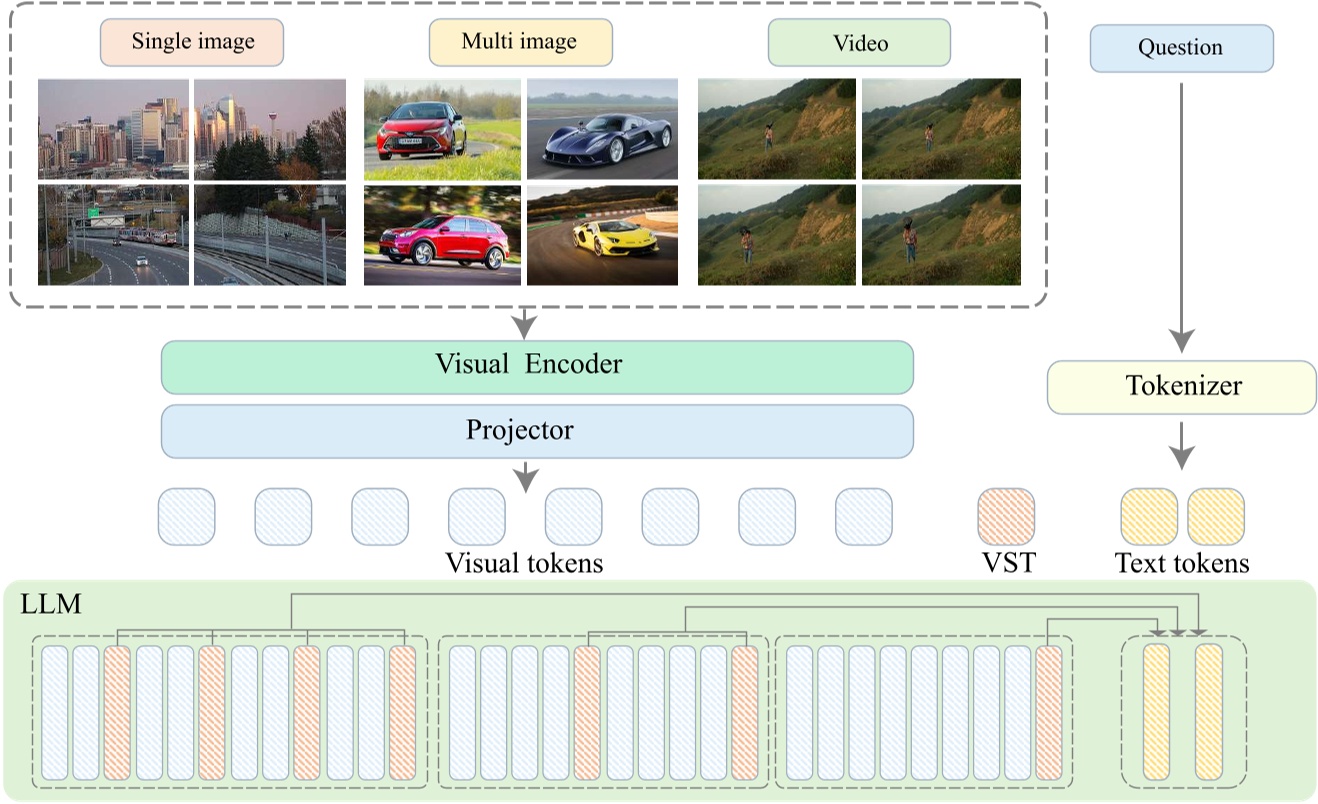Viewport: 1318px width, 804px height.
Task: Select the Projector block
Action: [538, 430]
